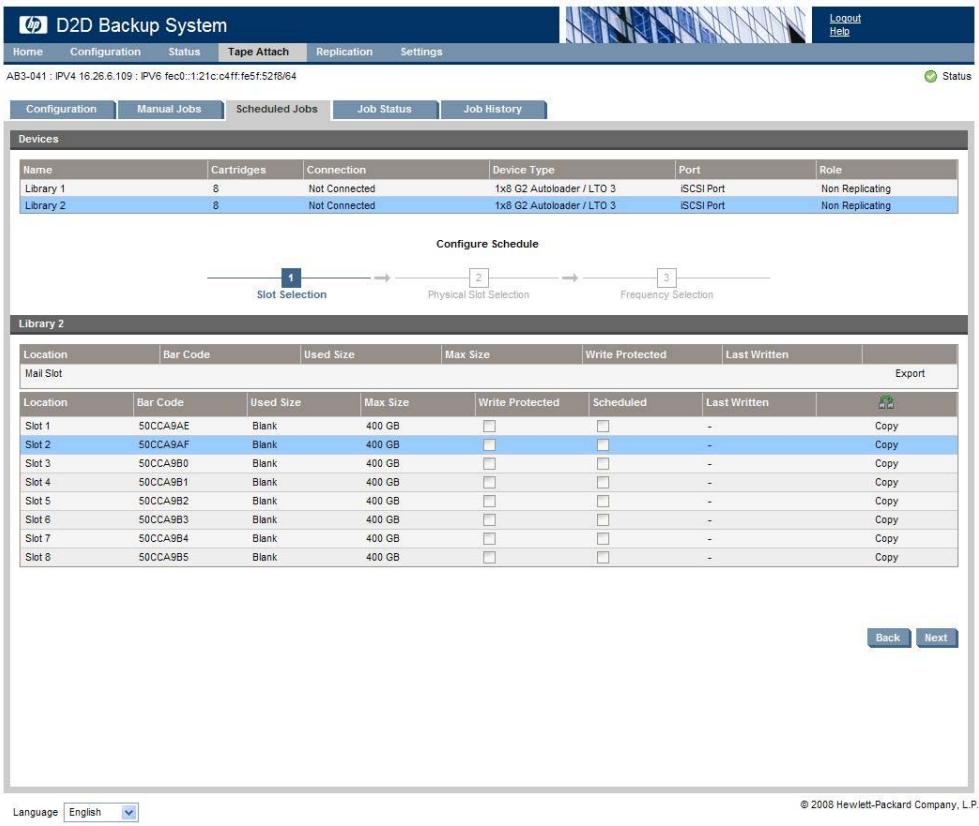Open the Help link
Viewport: 979px width, 826px height.
coord(839,31)
